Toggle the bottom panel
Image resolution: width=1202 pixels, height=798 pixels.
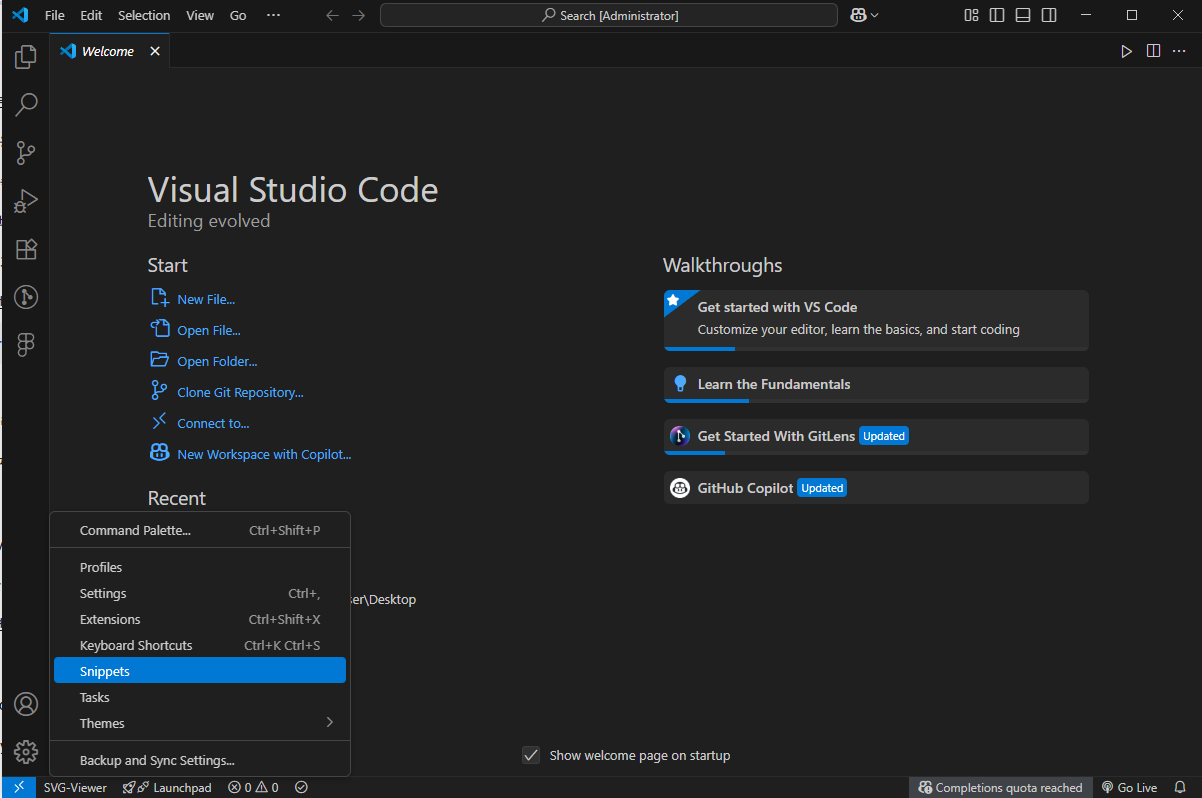pyautogui.click(x=1023, y=15)
